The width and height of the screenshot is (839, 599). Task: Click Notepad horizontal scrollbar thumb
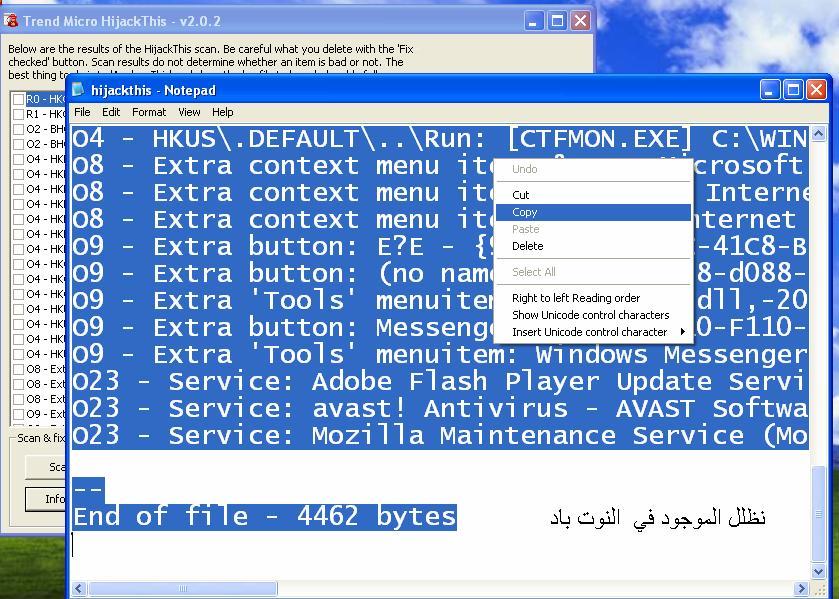click(x=182, y=589)
